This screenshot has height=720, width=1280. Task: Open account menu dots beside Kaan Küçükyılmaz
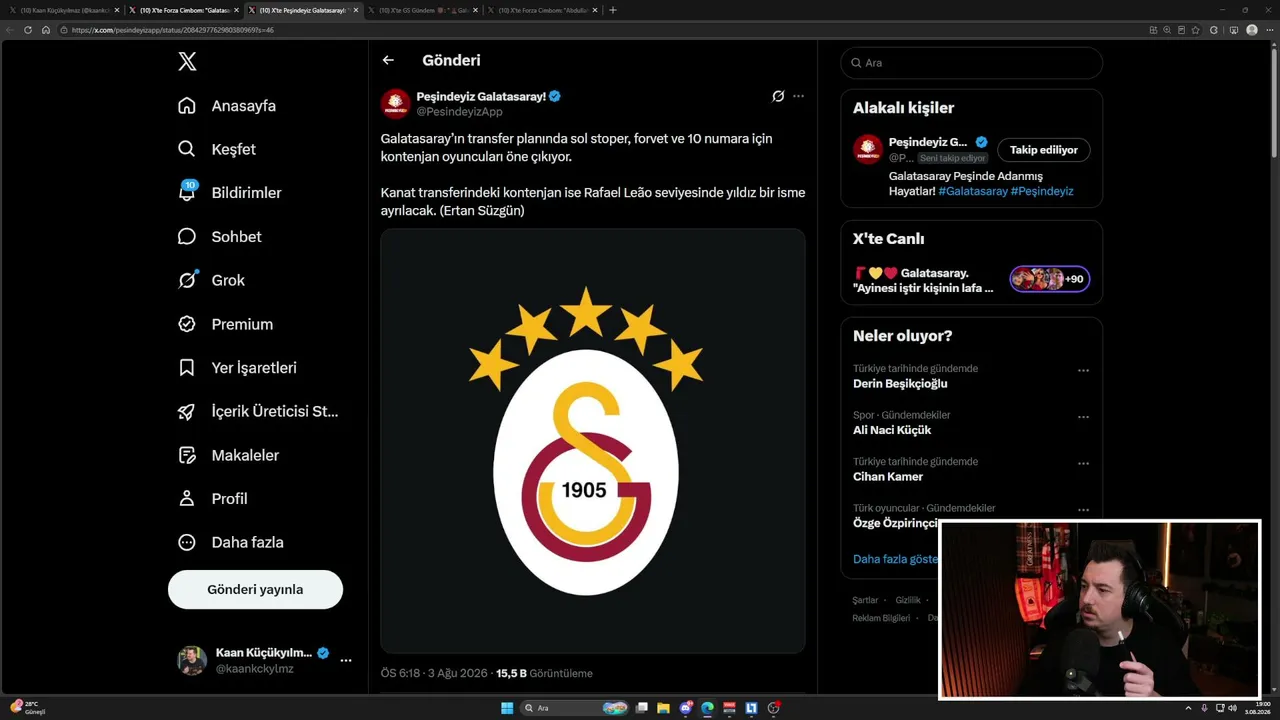click(346, 661)
